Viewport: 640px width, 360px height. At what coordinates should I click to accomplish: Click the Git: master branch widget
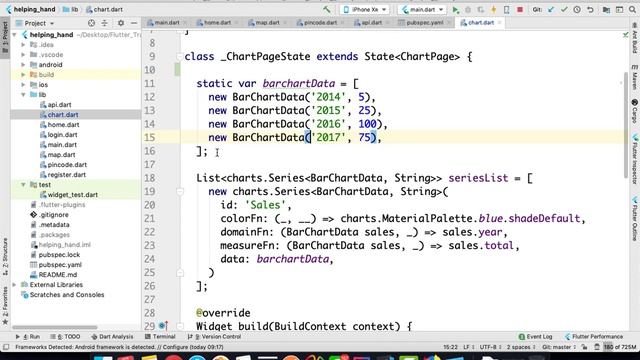pos(559,347)
